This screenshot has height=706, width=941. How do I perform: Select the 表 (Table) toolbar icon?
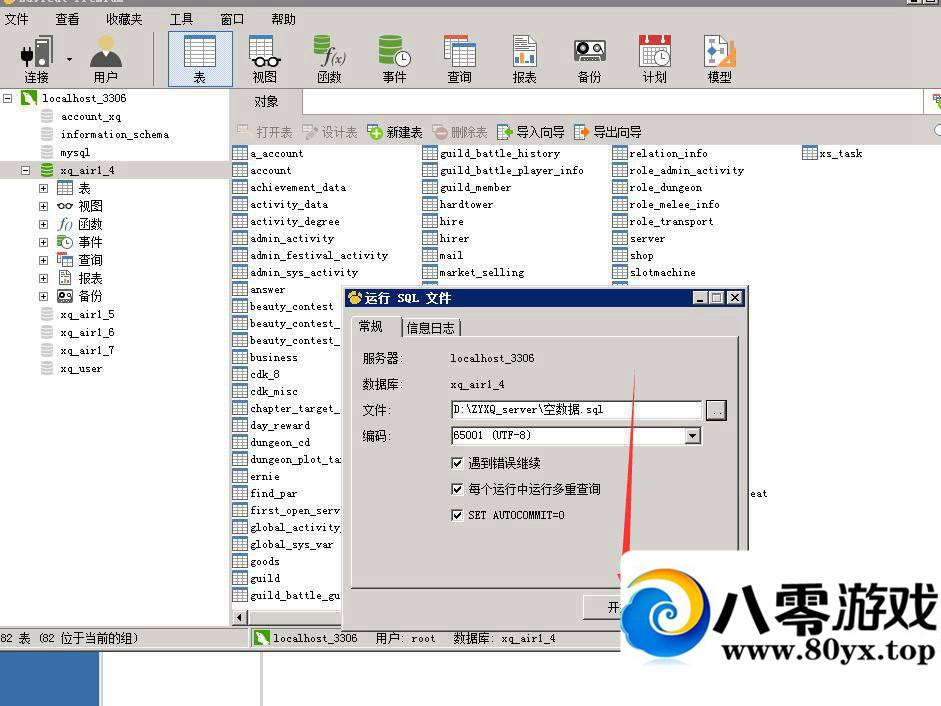tap(200, 59)
